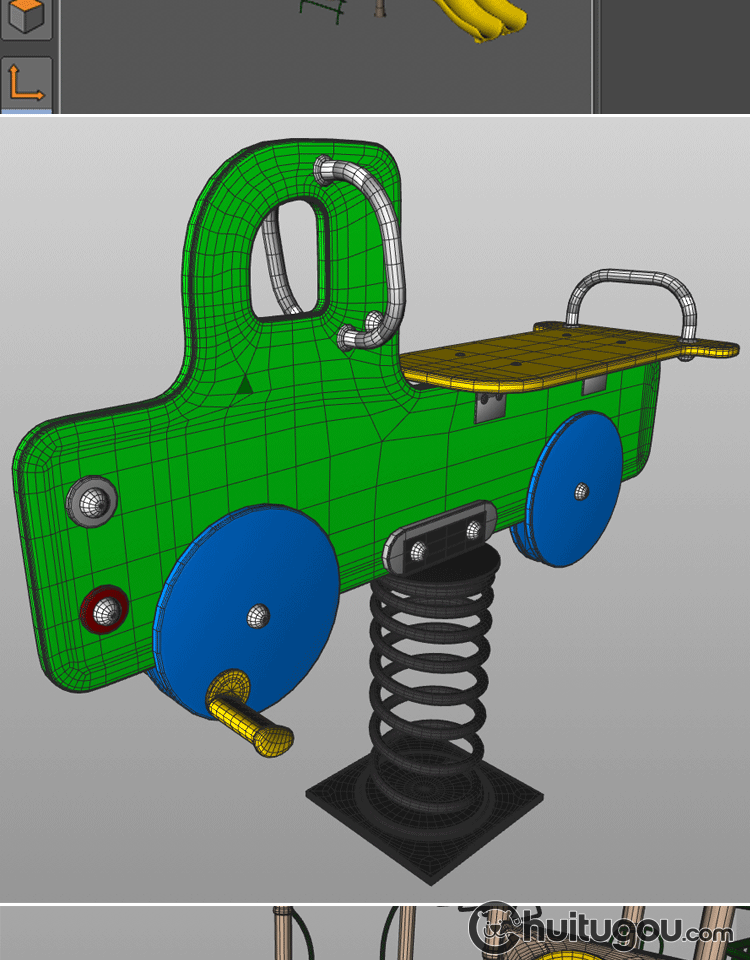Click the grey headlight above red light

(x=91, y=500)
